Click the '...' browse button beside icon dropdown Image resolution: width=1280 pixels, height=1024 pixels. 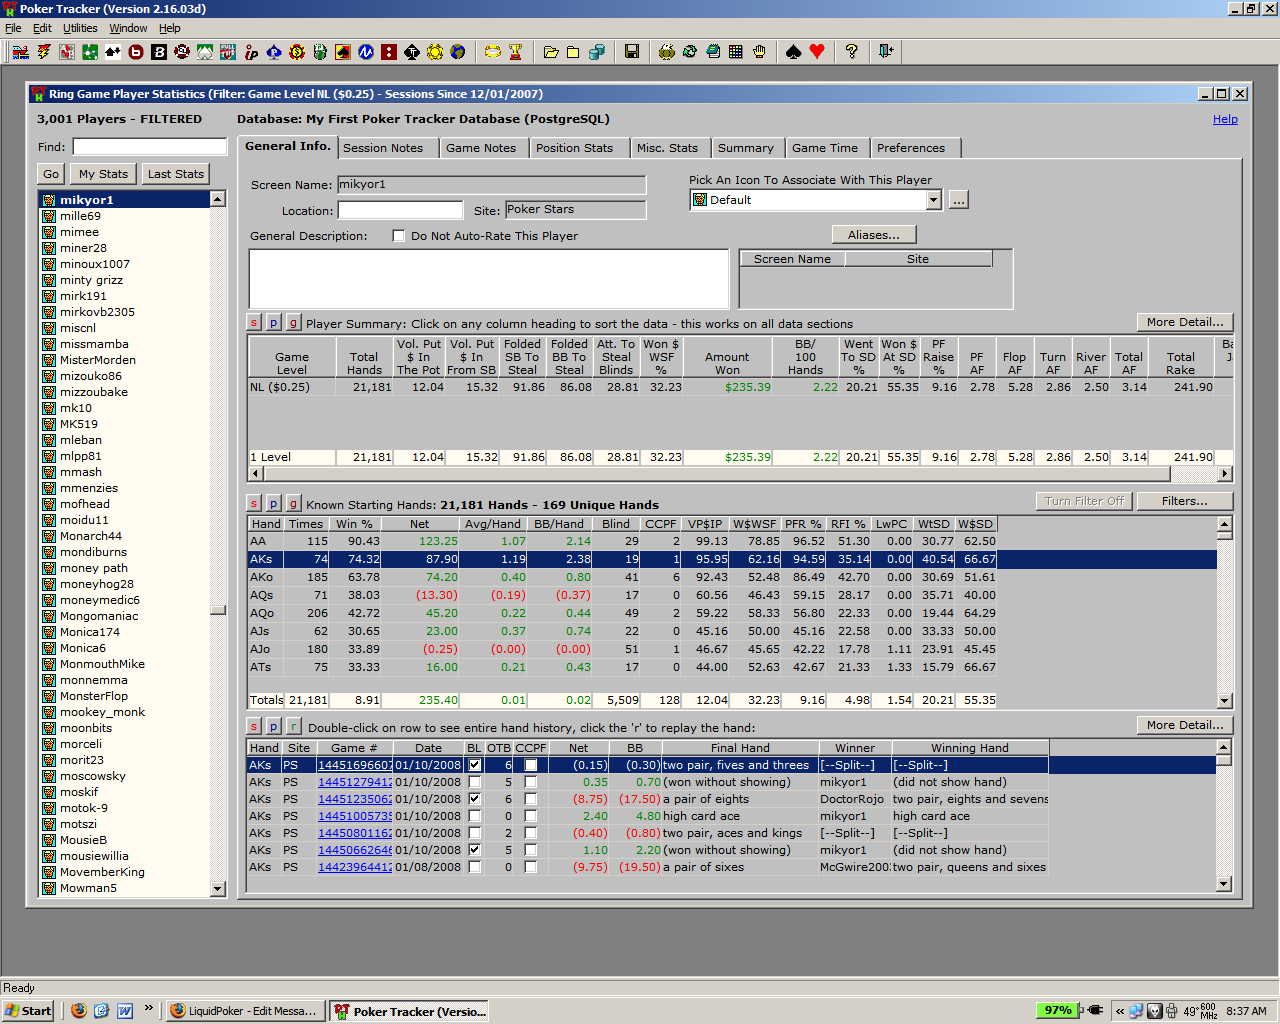958,200
